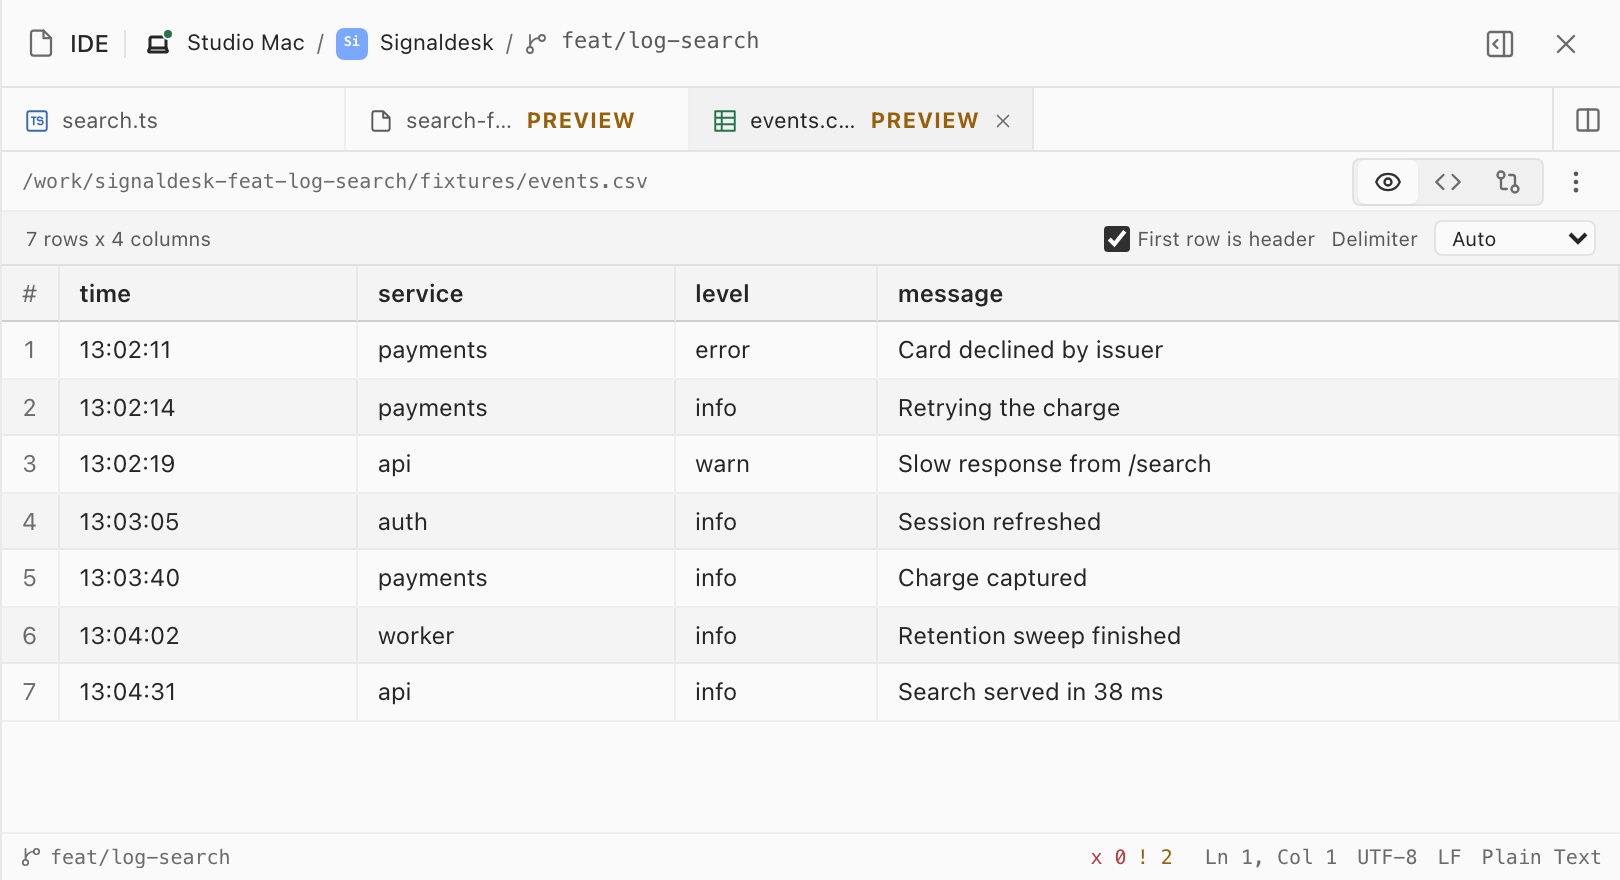1620x880 pixels.
Task: Click the cell '13:04:31'
Action: tap(208, 692)
